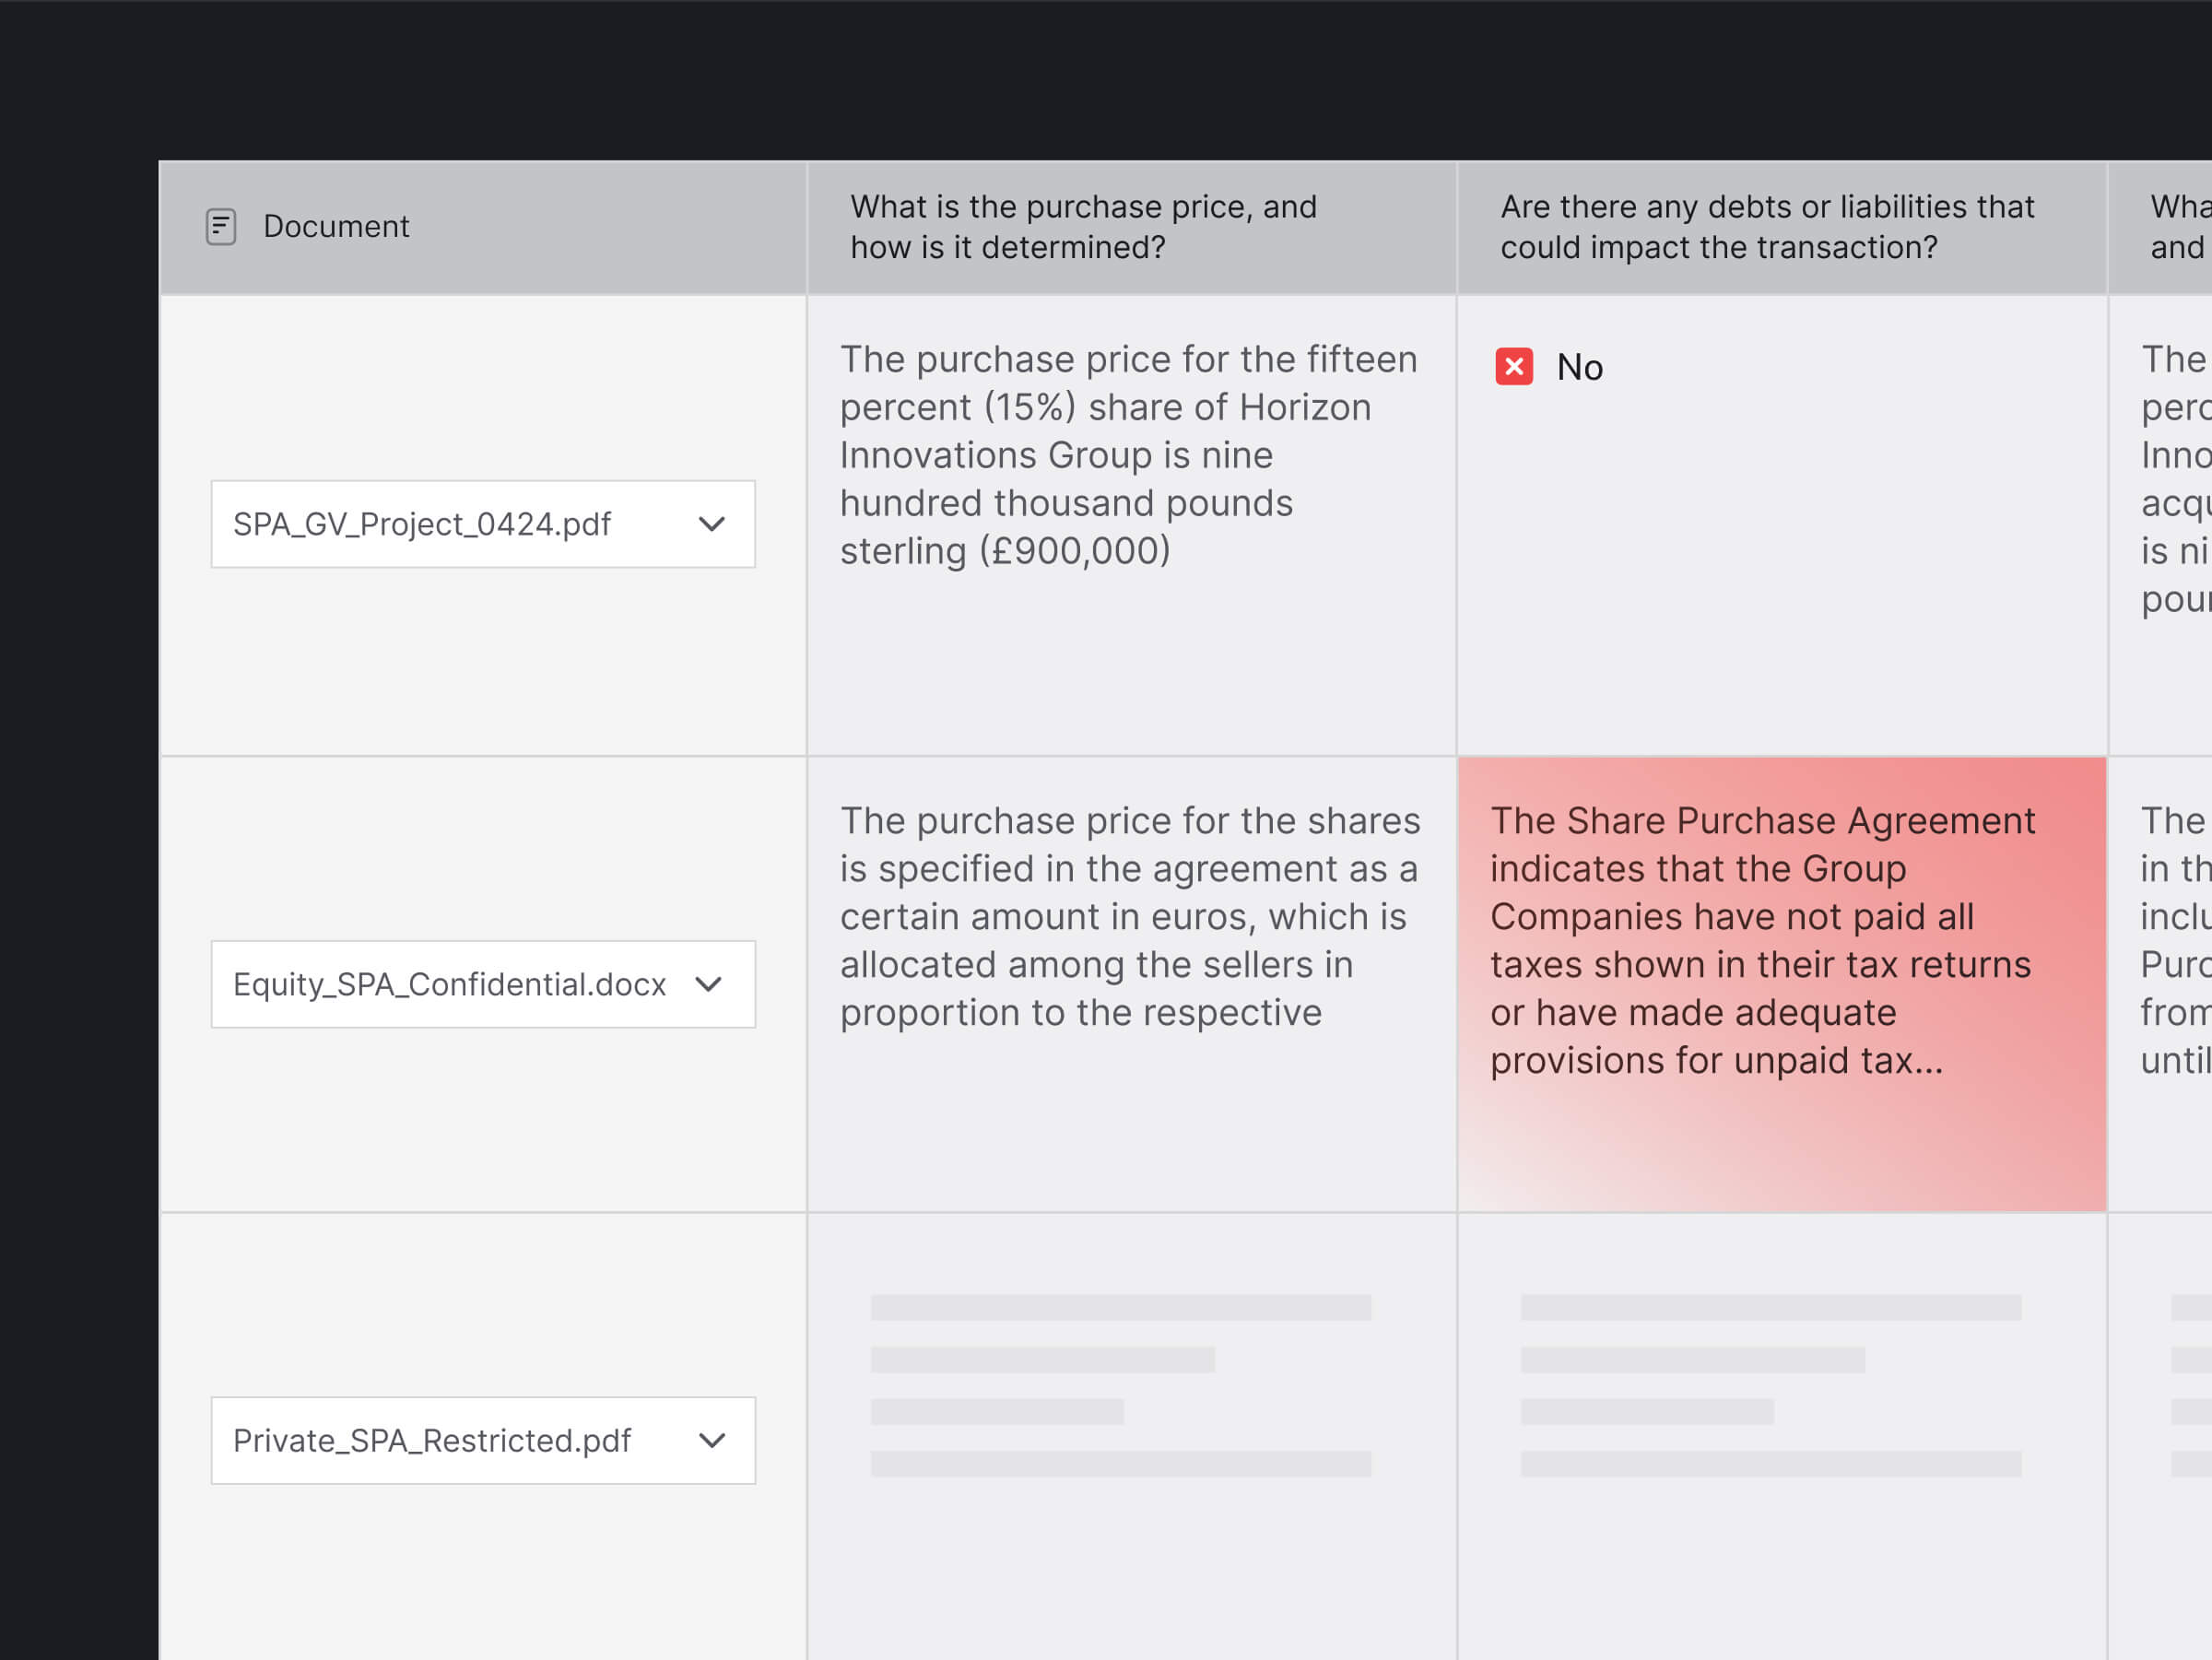Click the No answer text

coord(1579,368)
